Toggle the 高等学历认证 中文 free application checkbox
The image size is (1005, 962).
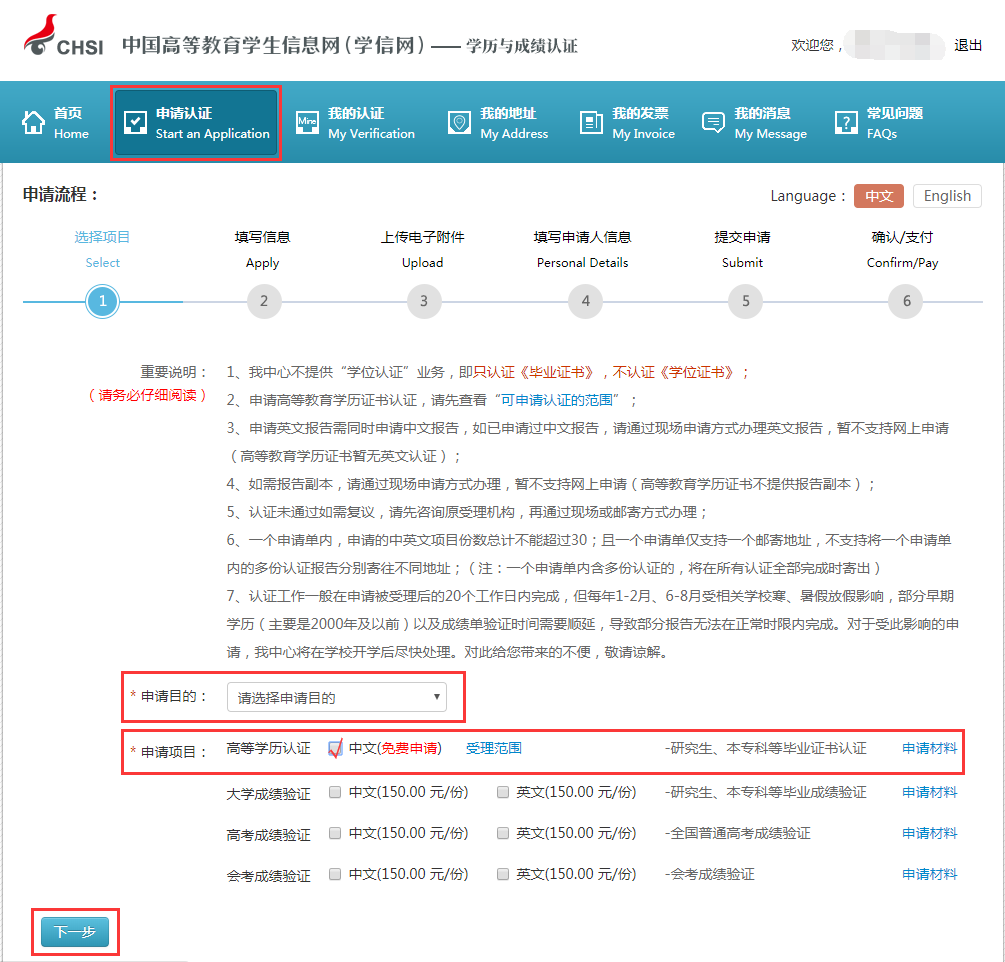point(336,748)
